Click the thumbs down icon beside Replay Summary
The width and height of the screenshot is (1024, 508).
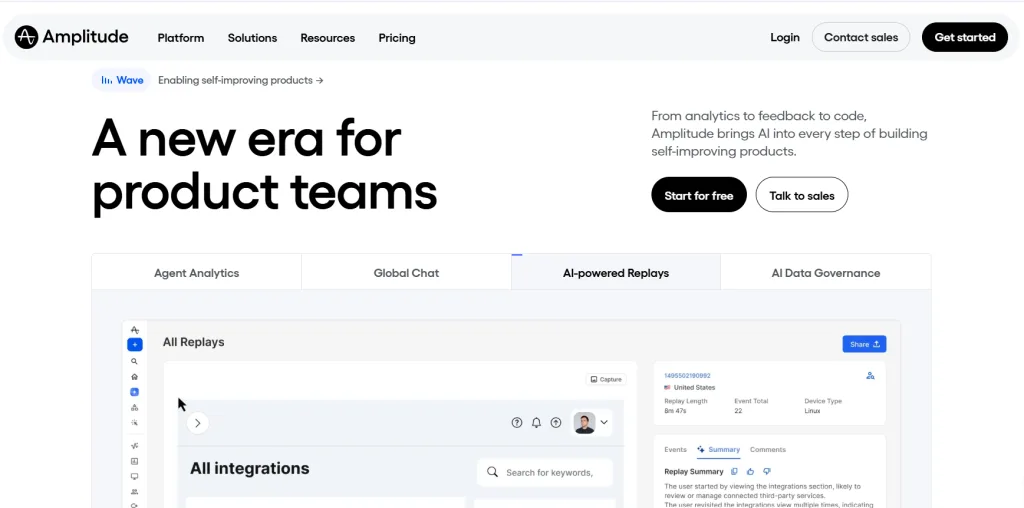coord(767,471)
